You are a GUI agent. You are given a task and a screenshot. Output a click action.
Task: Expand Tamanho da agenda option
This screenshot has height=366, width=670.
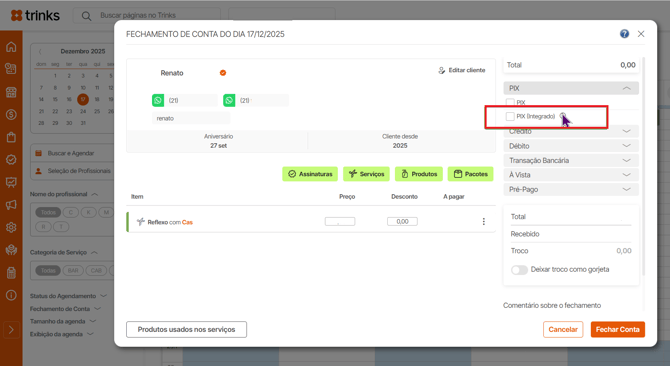[x=62, y=321]
